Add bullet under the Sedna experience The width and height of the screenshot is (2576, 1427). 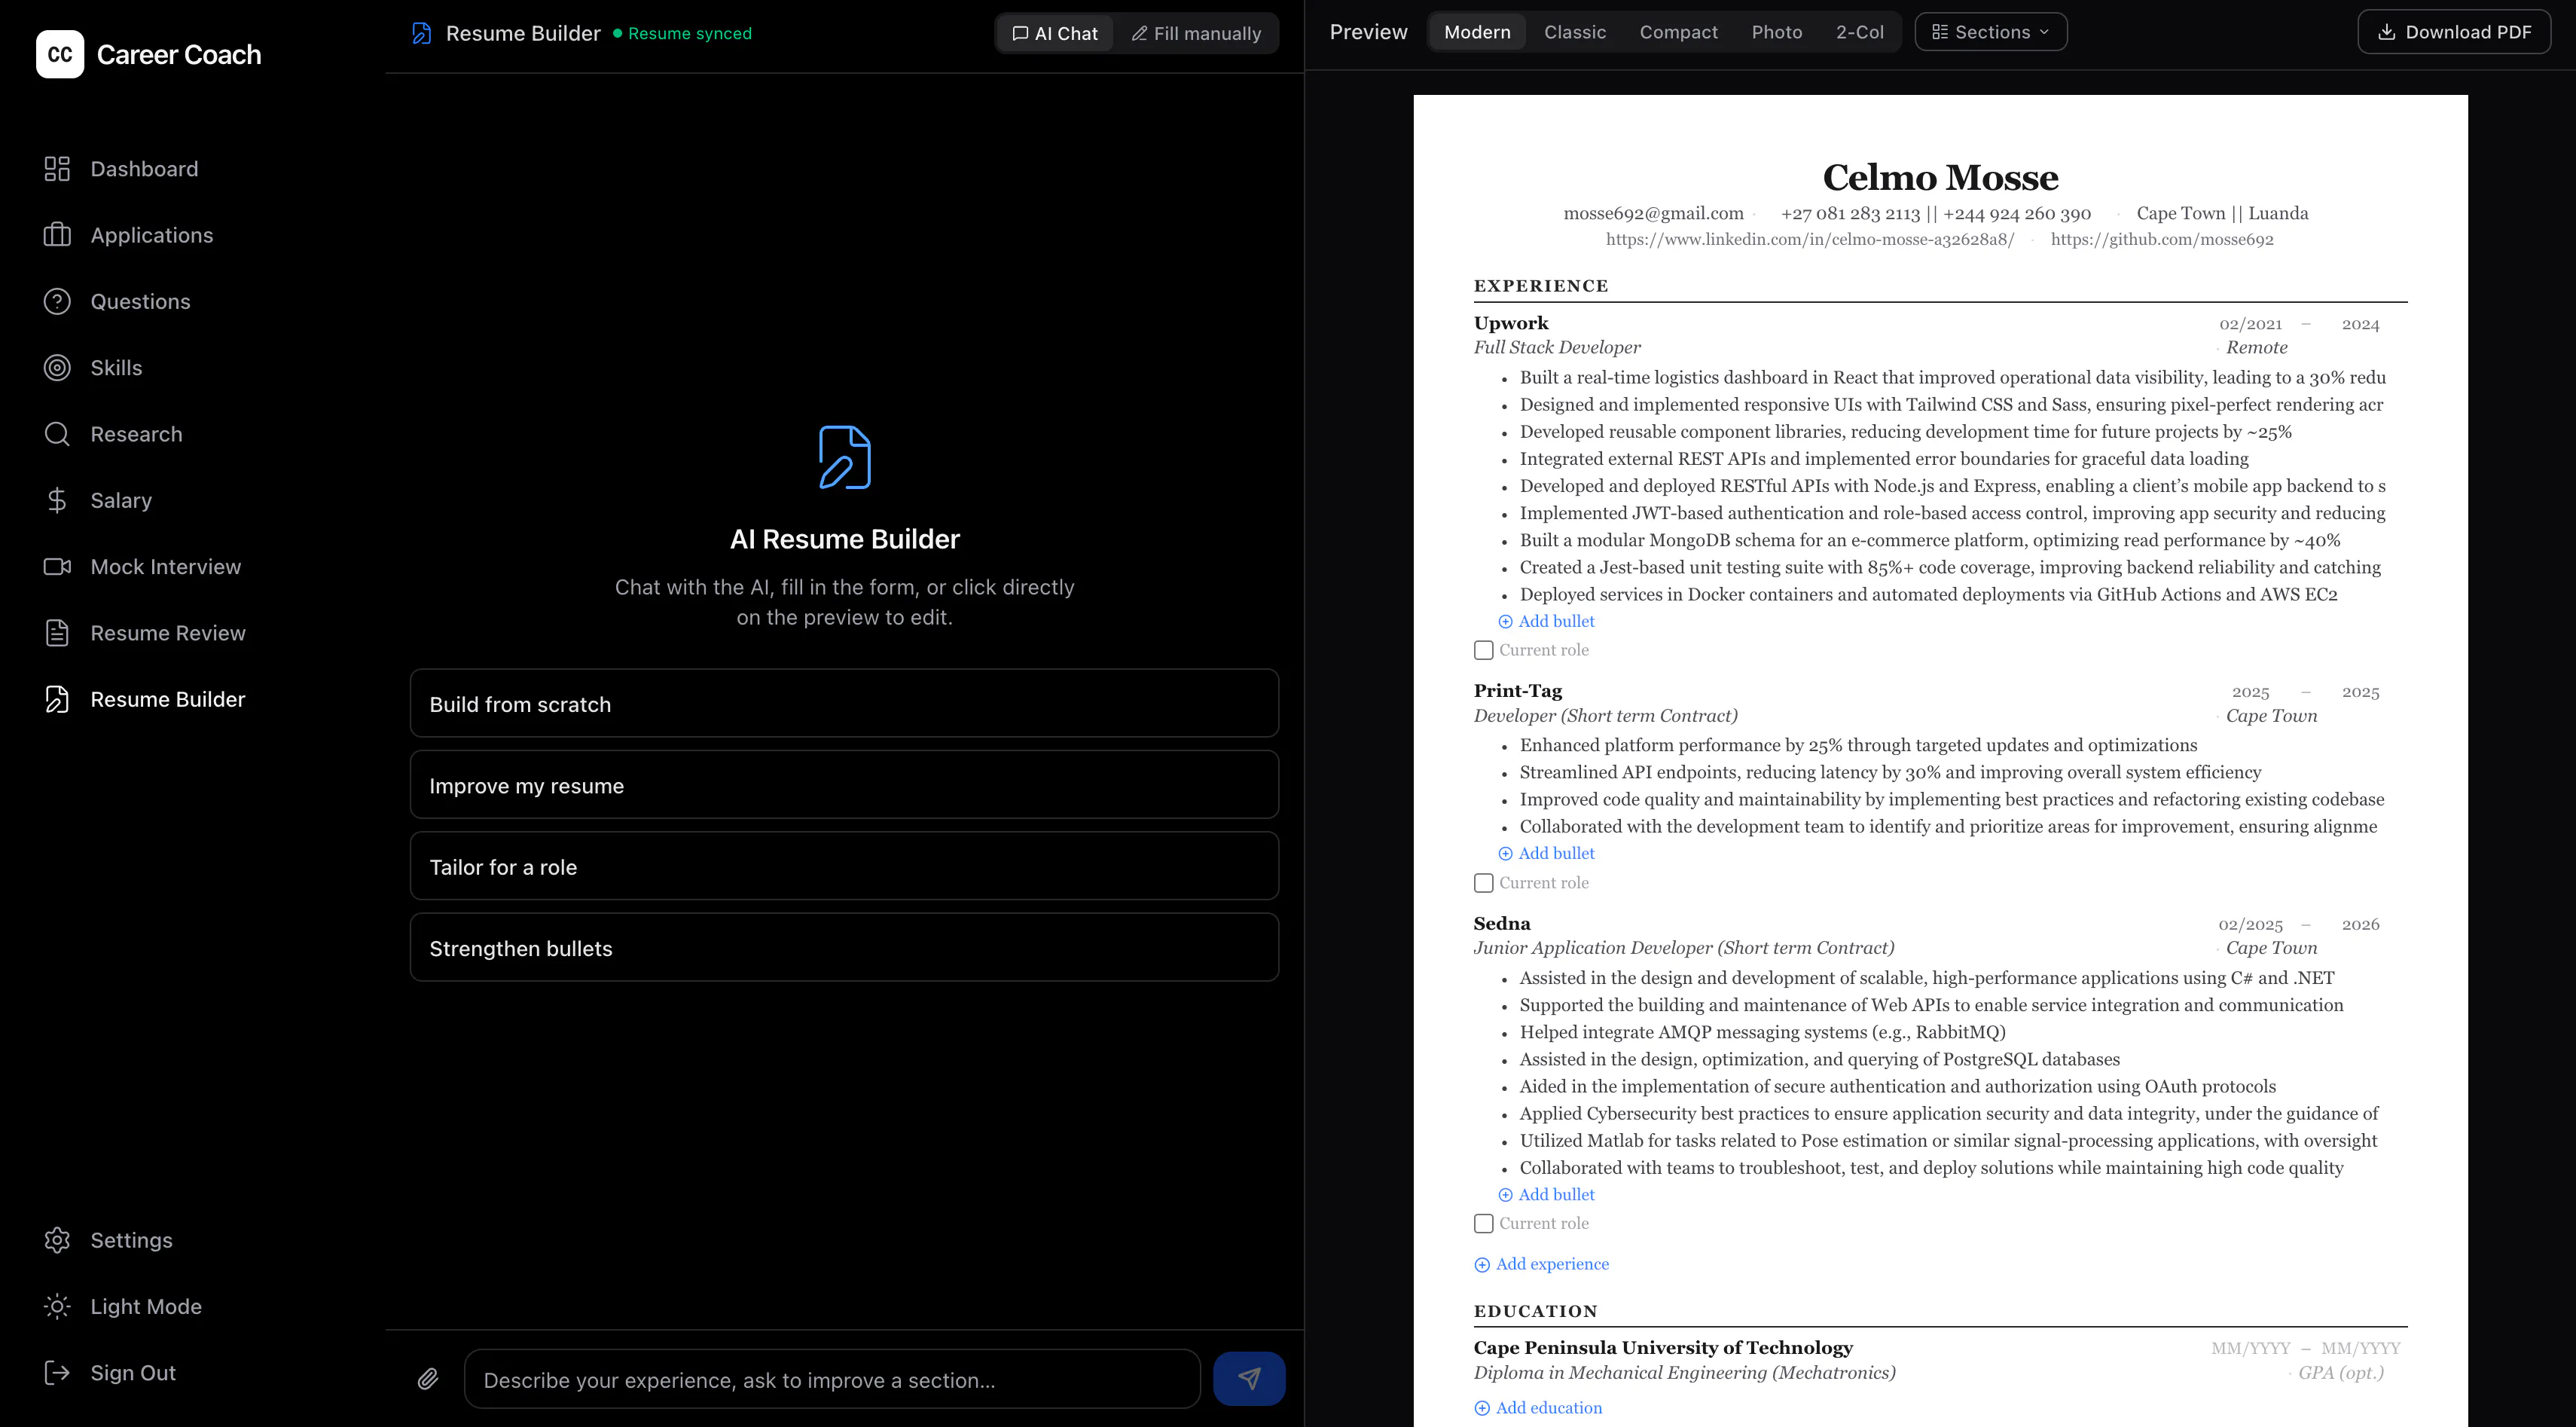pyautogui.click(x=1546, y=1194)
